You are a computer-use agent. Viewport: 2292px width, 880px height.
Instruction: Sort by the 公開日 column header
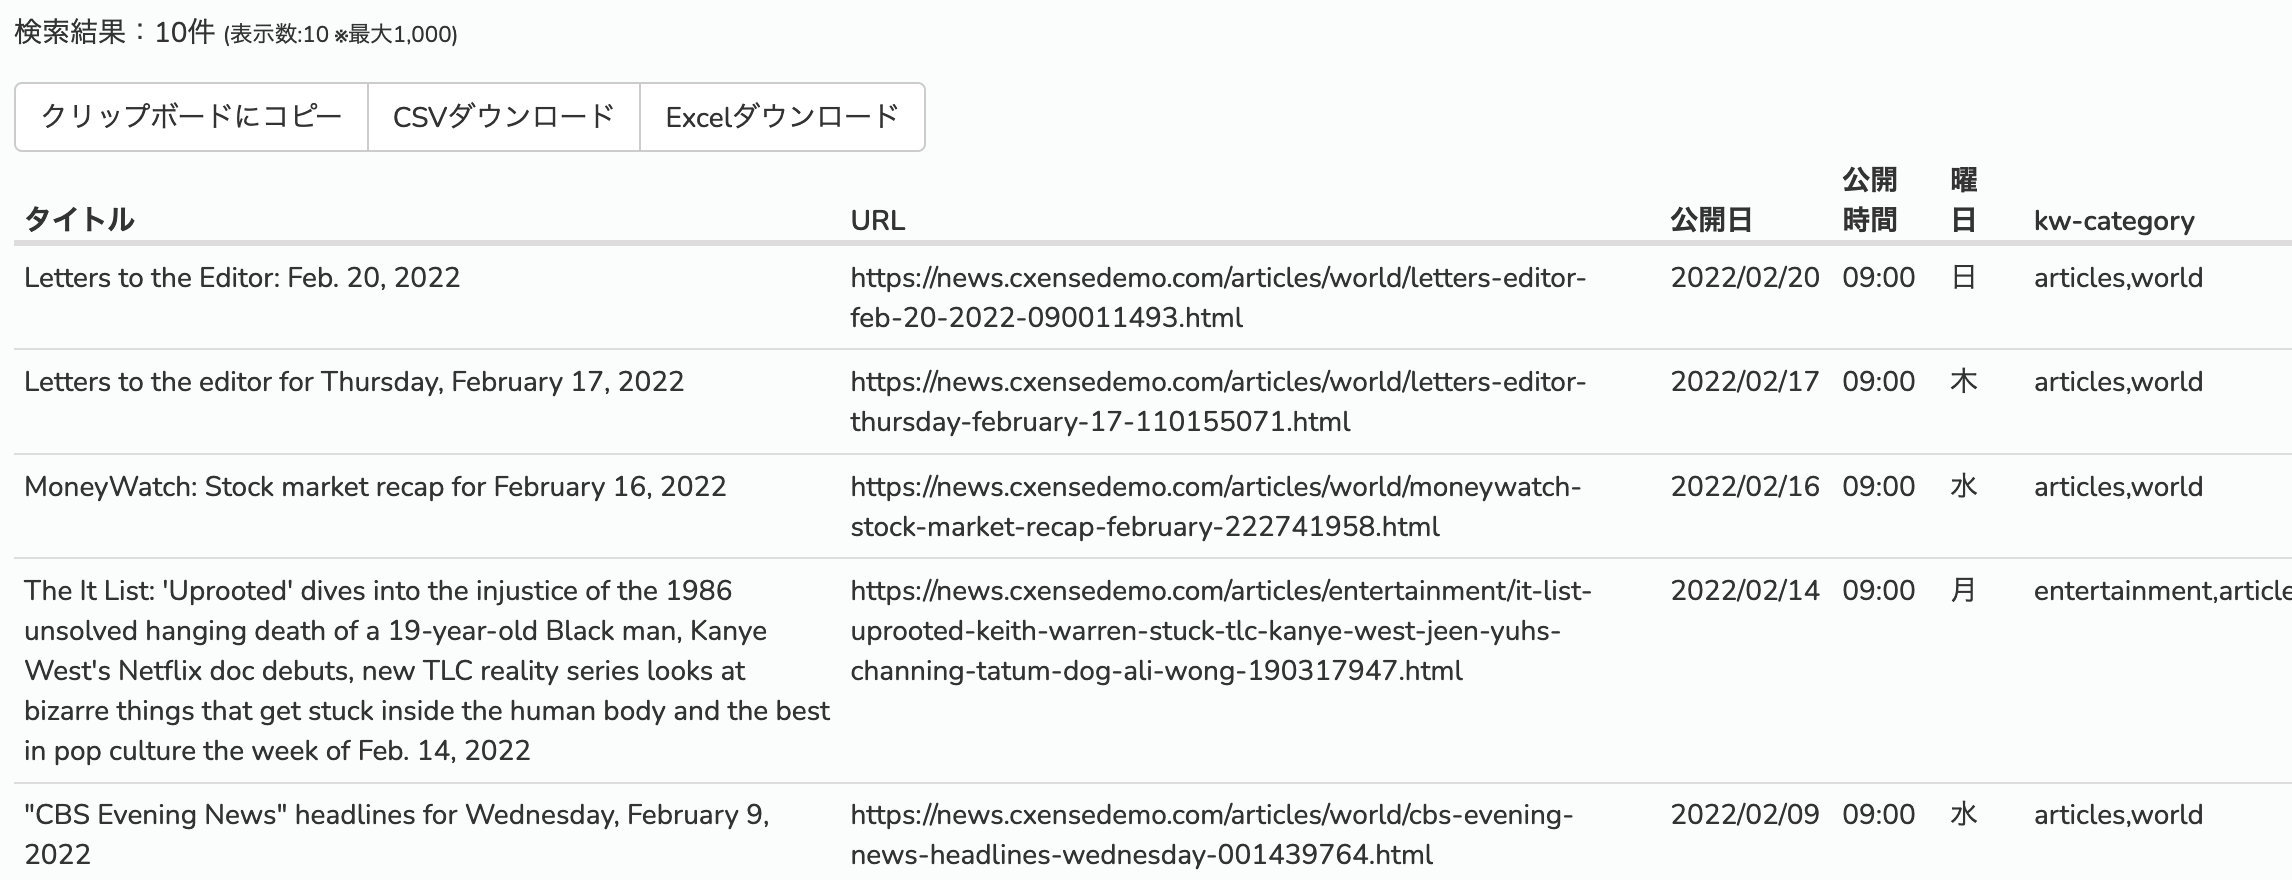pos(1711,220)
